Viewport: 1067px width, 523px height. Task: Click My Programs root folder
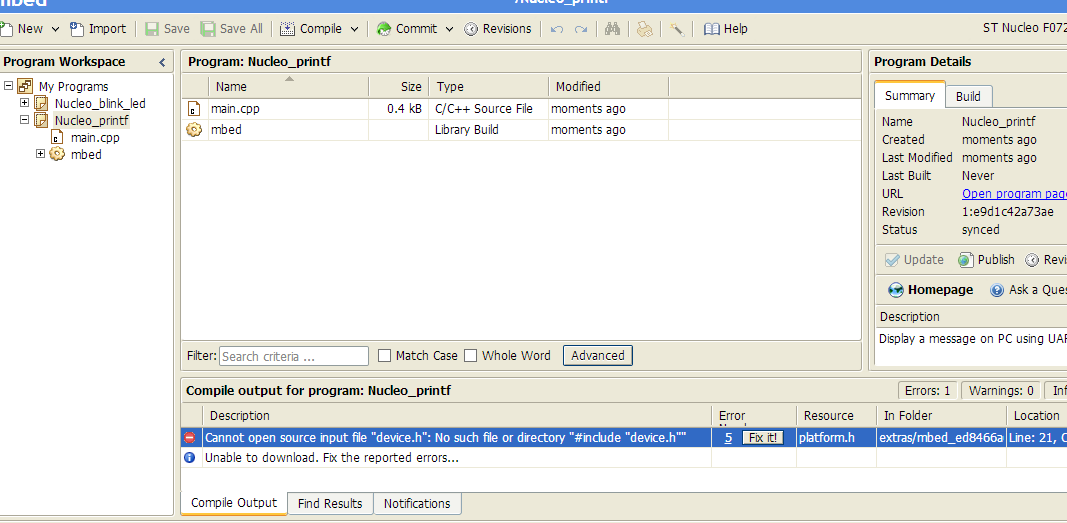point(73,86)
